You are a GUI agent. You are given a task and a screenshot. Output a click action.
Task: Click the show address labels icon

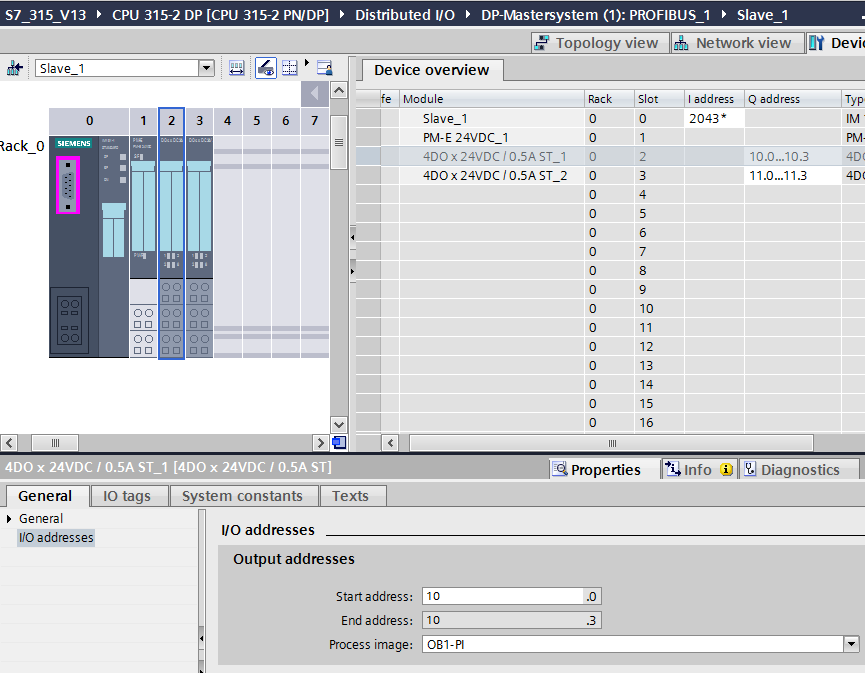tap(237, 68)
